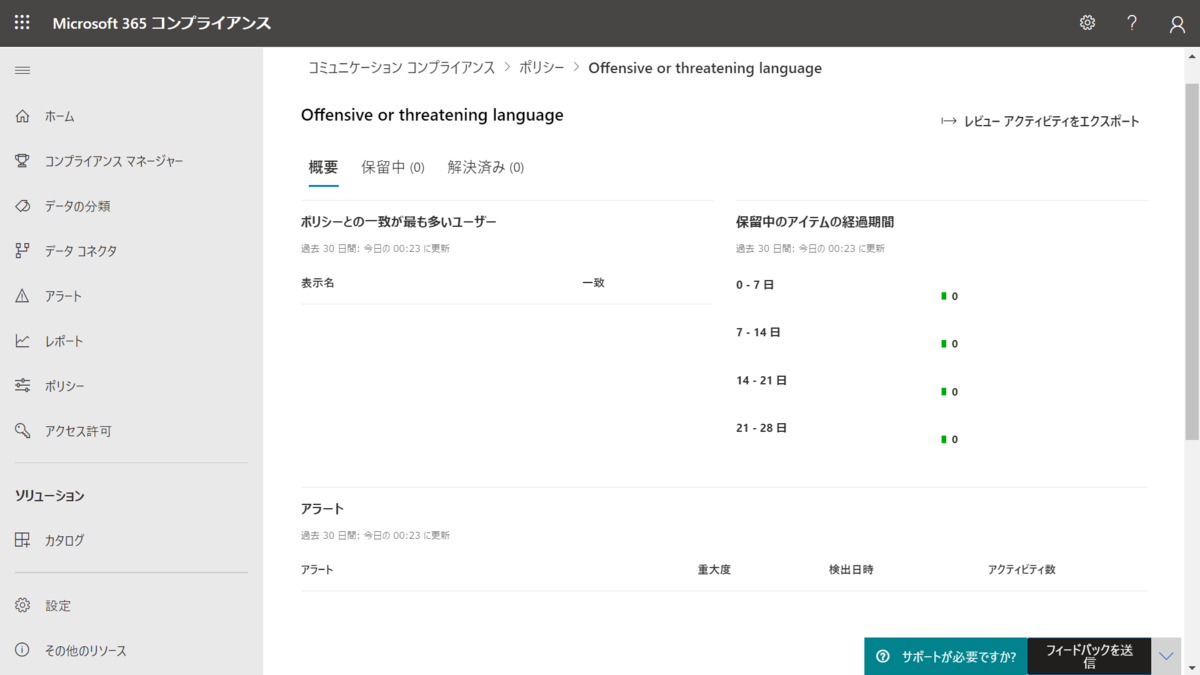This screenshot has height=675, width=1200.
Task: Click サポートが必要ですか? button
Action: (946, 657)
